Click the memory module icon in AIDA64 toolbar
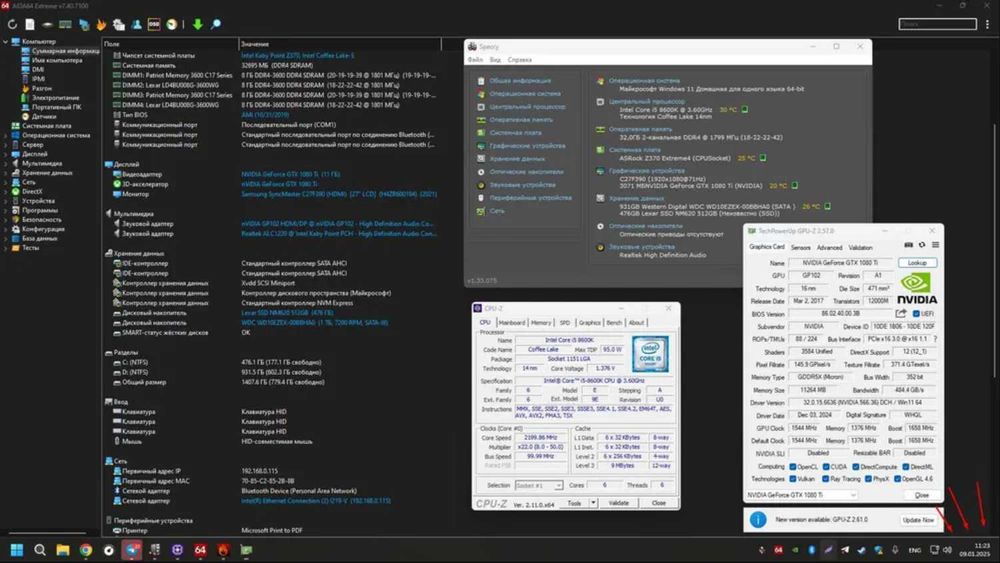The height and width of the screenshot is (563, 1000). pyautogui.click(x=65, y=24)
